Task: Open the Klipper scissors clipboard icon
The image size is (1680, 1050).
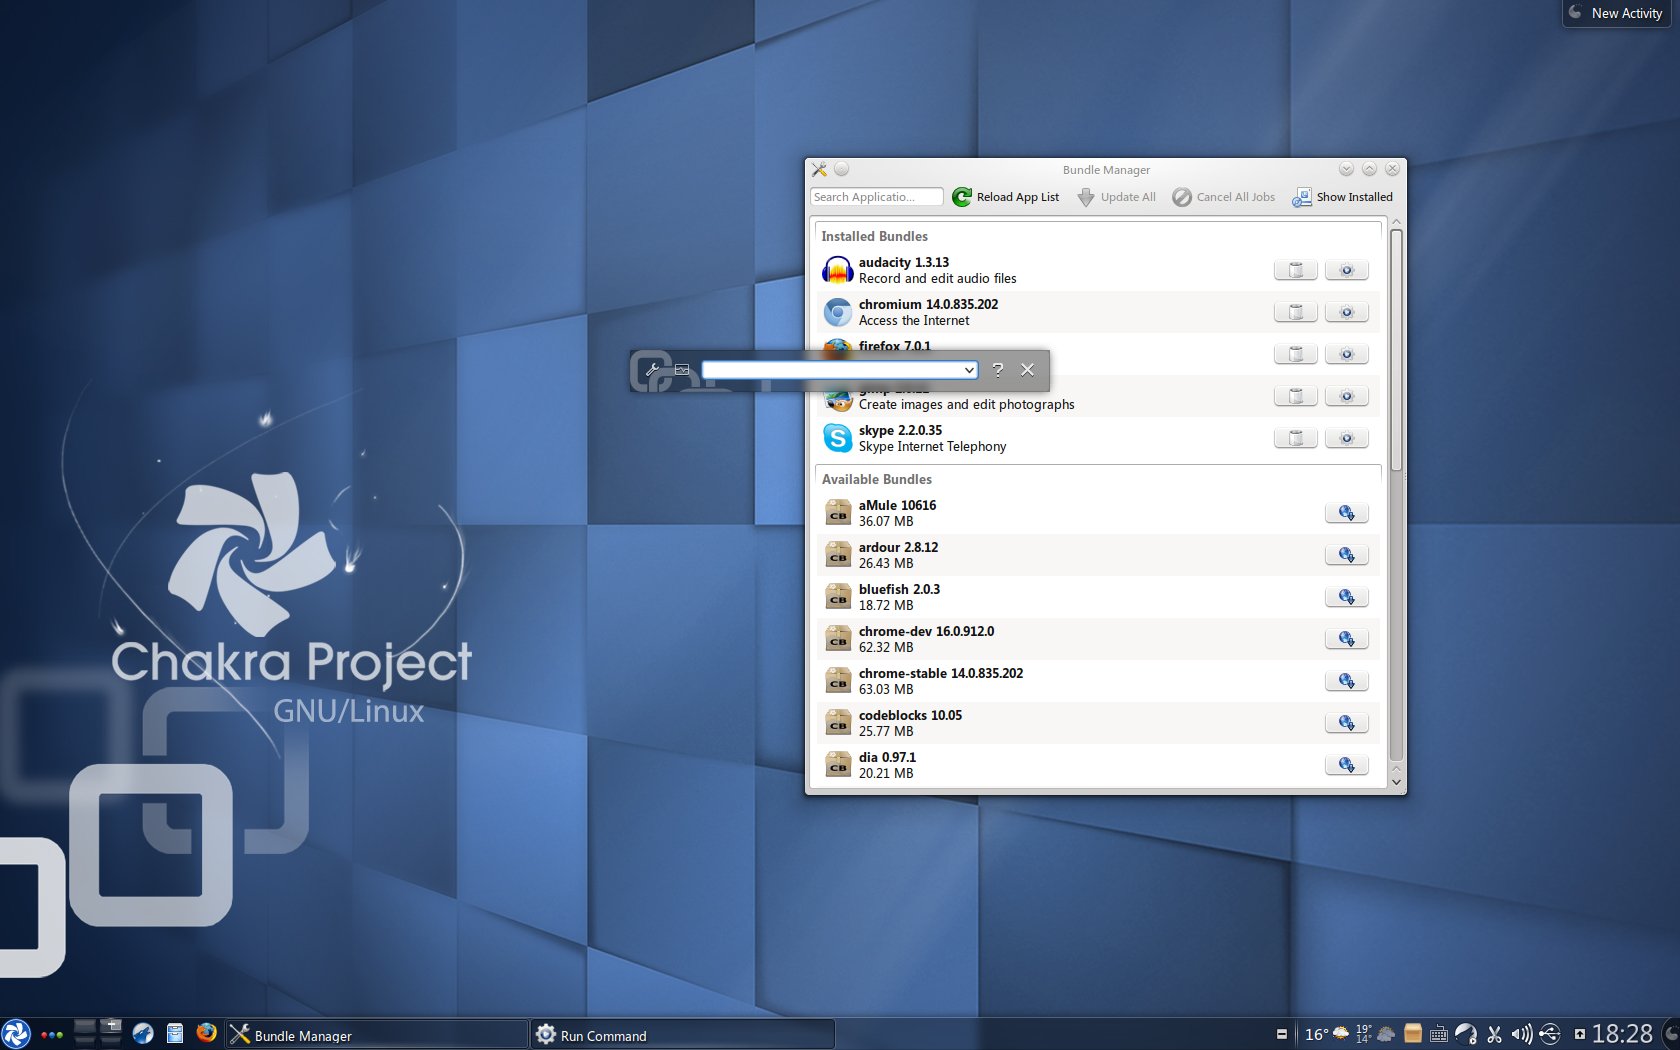Action: 1494,1035
